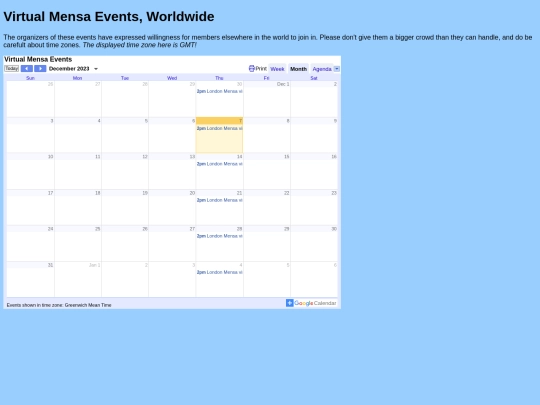Click the Print printer icon
Image resolution: width=540 pixels, height=405 pixels.
[252, 69]
